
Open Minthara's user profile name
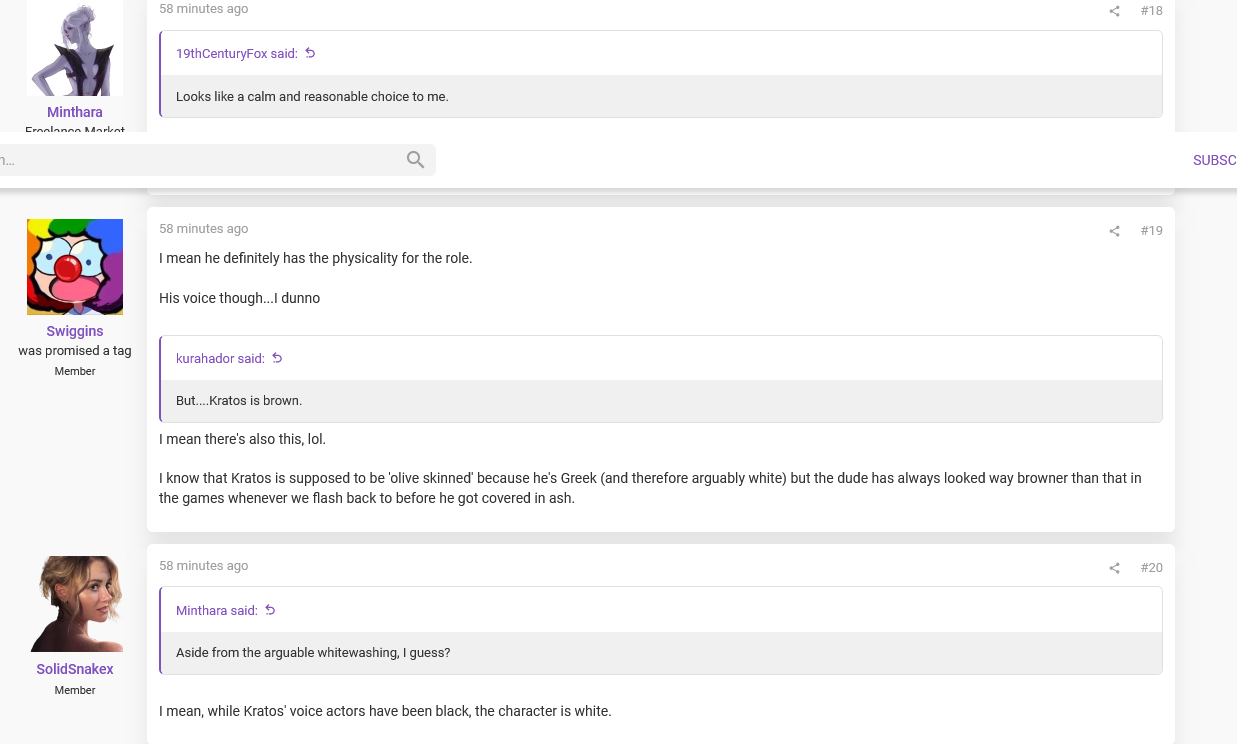tap(75, 112)
